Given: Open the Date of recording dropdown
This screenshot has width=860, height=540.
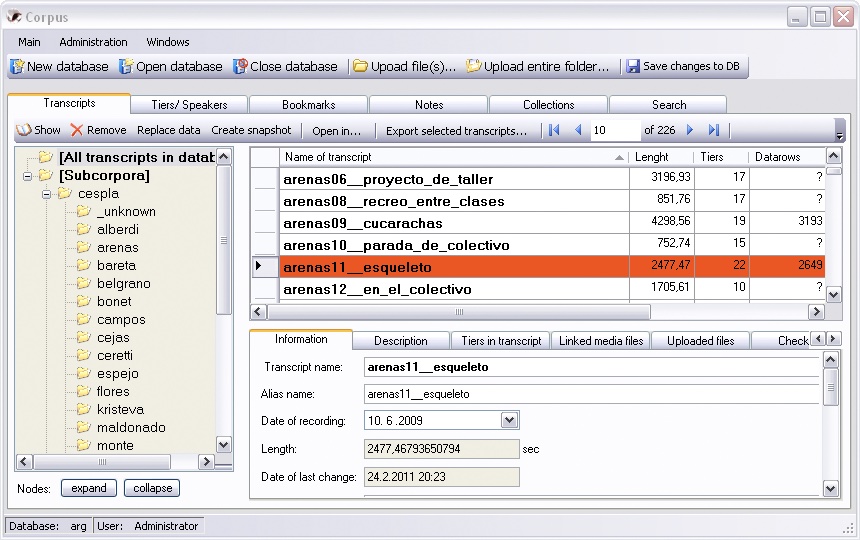Looking at the screenshot, I should pyautogui.click(x=509, y=421).
